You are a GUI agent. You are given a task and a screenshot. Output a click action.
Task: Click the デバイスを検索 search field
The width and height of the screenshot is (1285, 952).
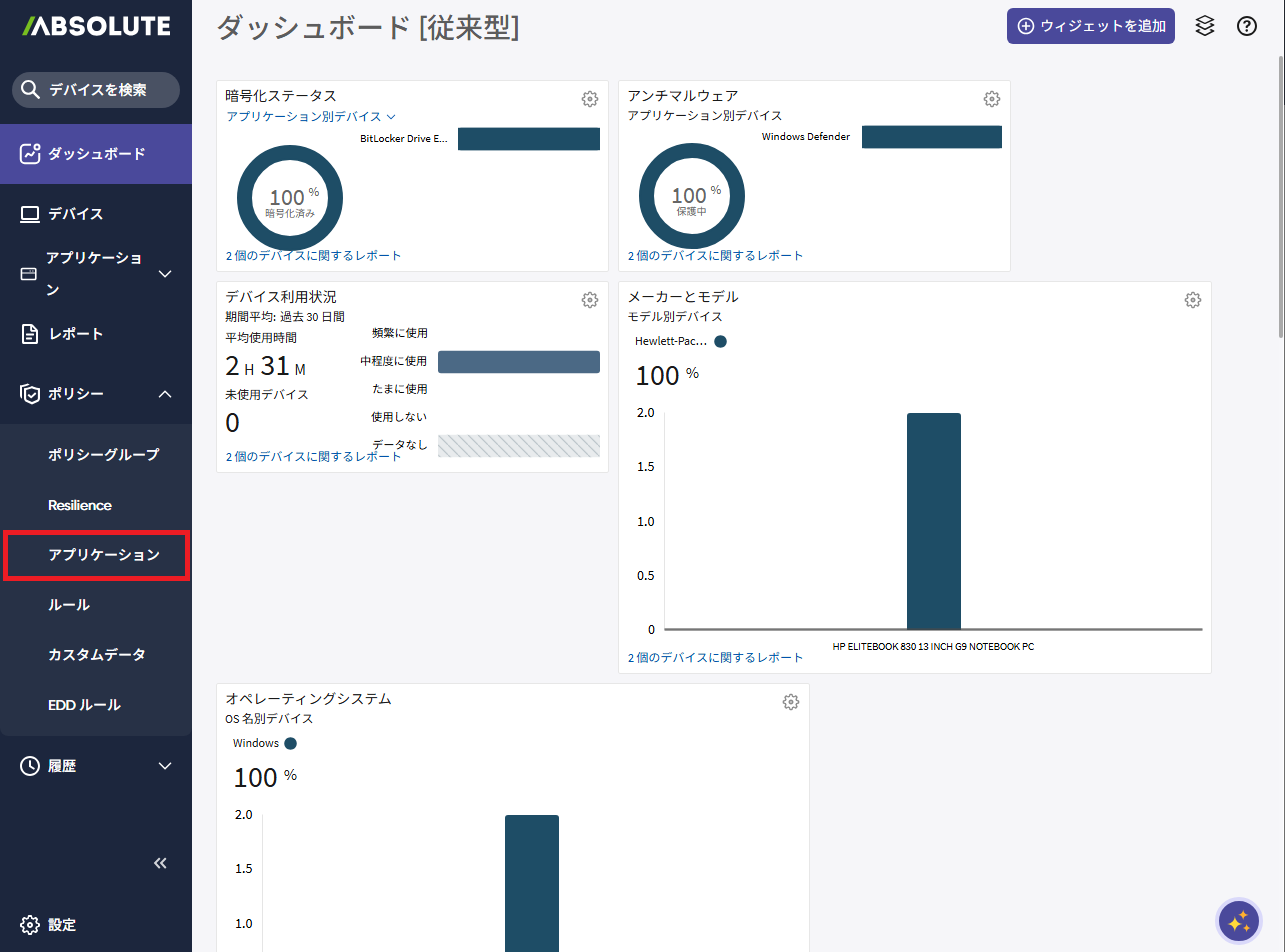pyautogui.click(x=97, y=90)
